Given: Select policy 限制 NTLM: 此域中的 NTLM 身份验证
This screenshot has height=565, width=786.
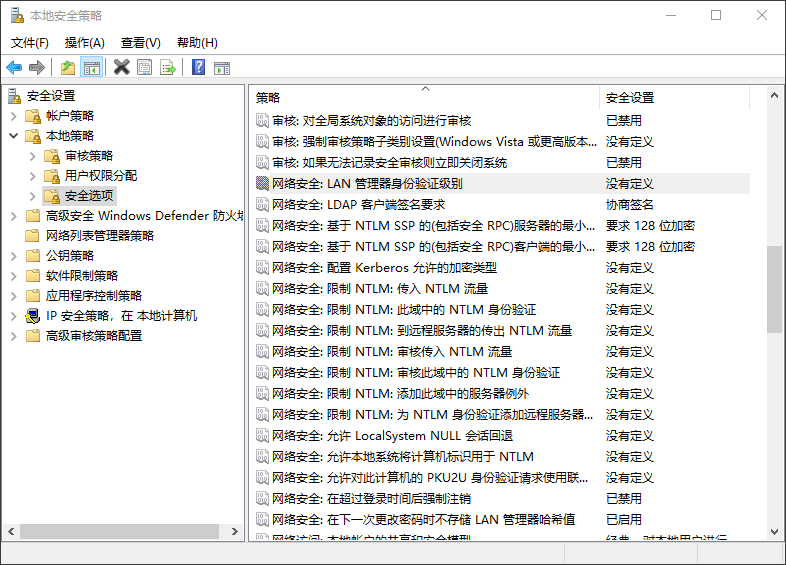Looking at the screenshot, I should coord(404,310).
